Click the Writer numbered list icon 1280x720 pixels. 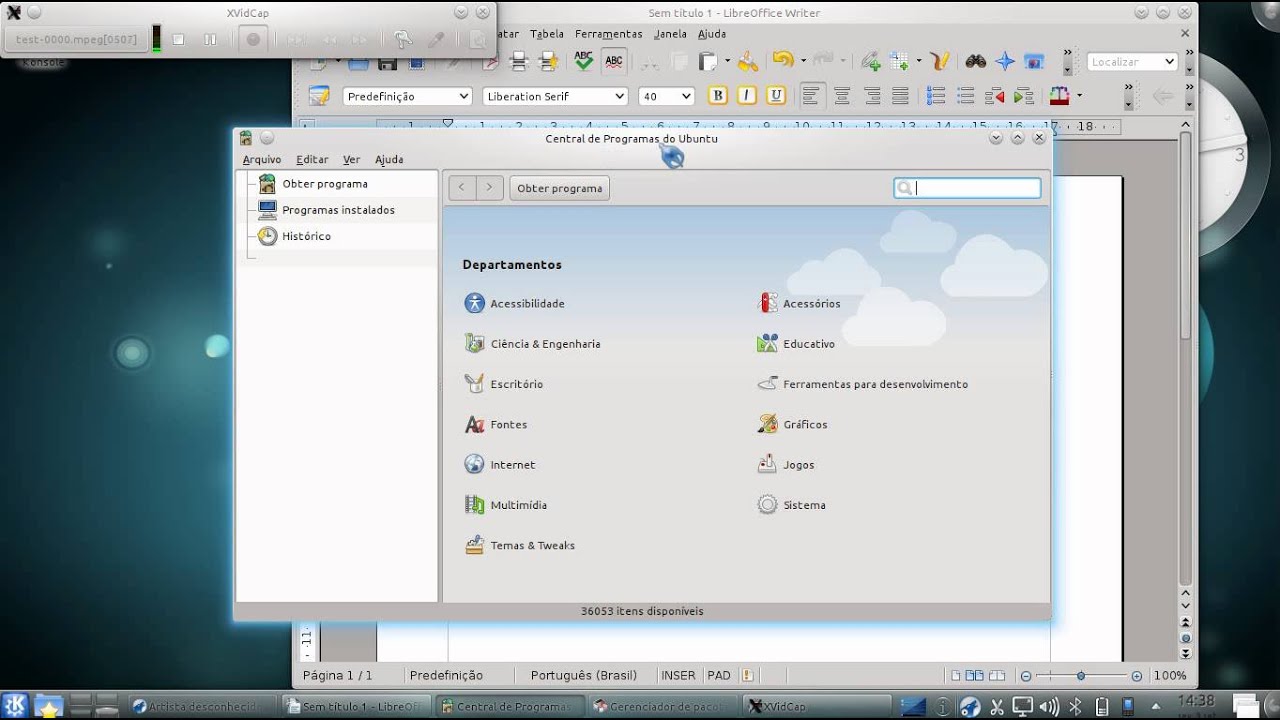click(936, 96)
